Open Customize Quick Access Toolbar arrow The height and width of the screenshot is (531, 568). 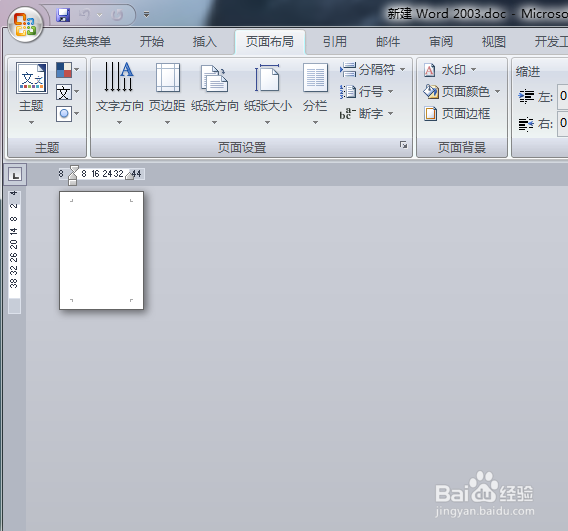pos(146,15)
